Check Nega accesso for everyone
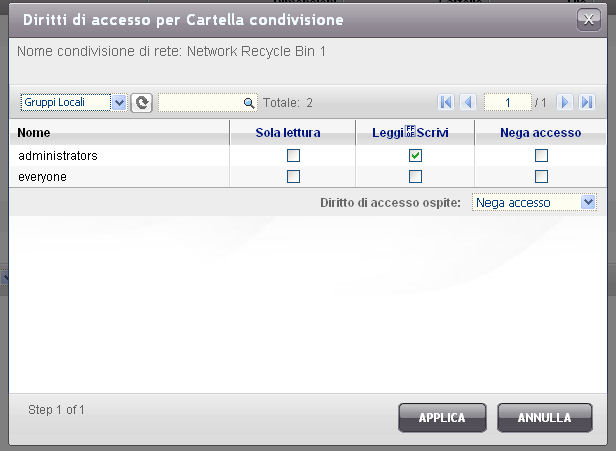The width and height of the screenshot is (616, 451). tap(541, 177)
